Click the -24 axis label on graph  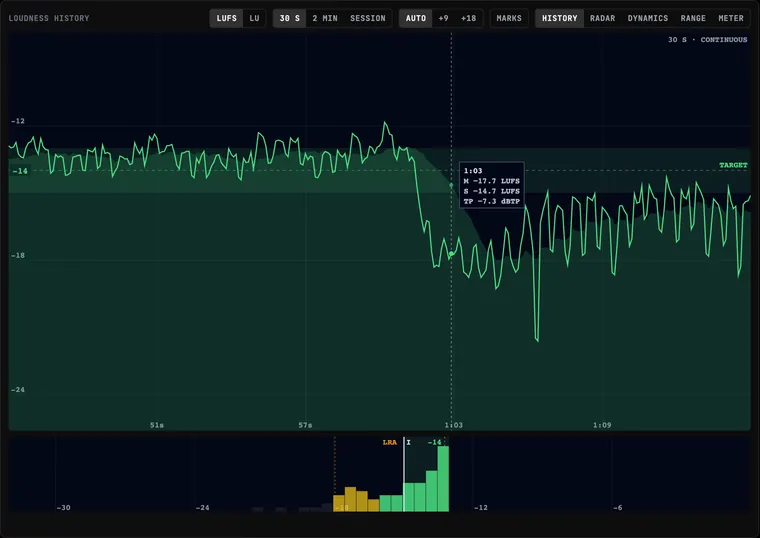pyautogui.click(x=17, y=390)
